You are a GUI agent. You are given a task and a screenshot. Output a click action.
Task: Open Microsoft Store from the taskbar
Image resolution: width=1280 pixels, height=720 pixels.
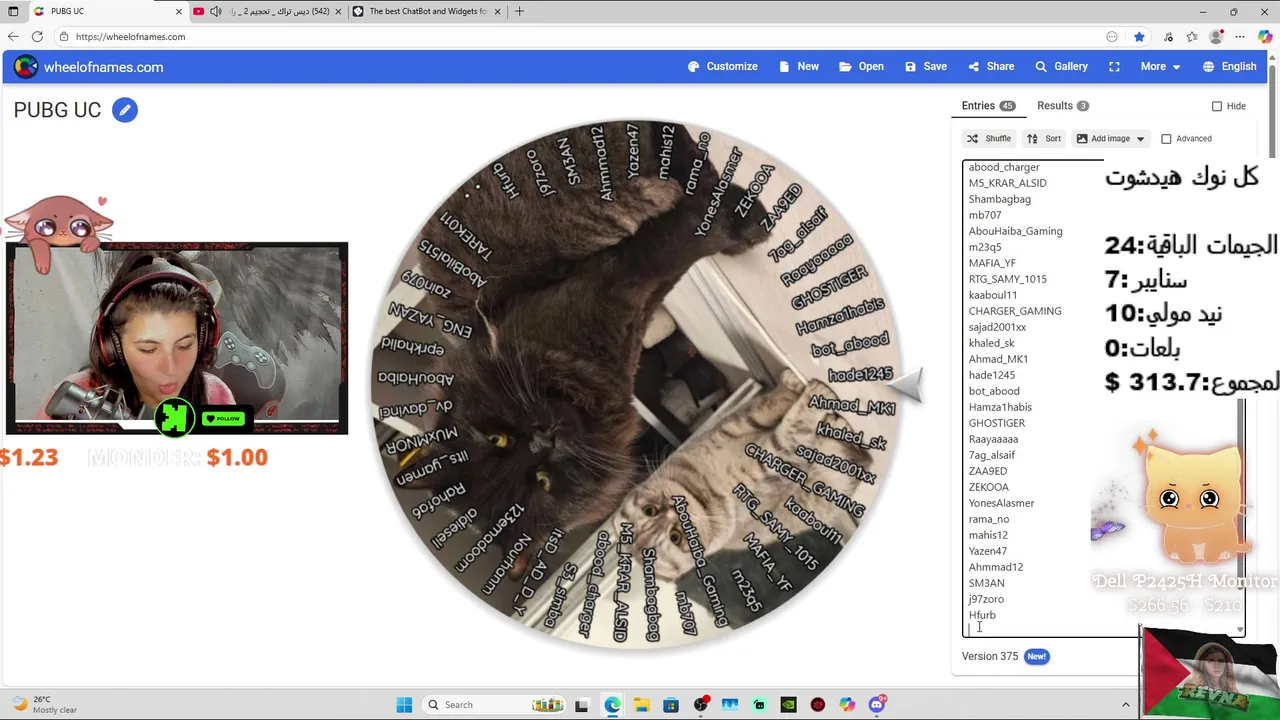coord(671,705)
